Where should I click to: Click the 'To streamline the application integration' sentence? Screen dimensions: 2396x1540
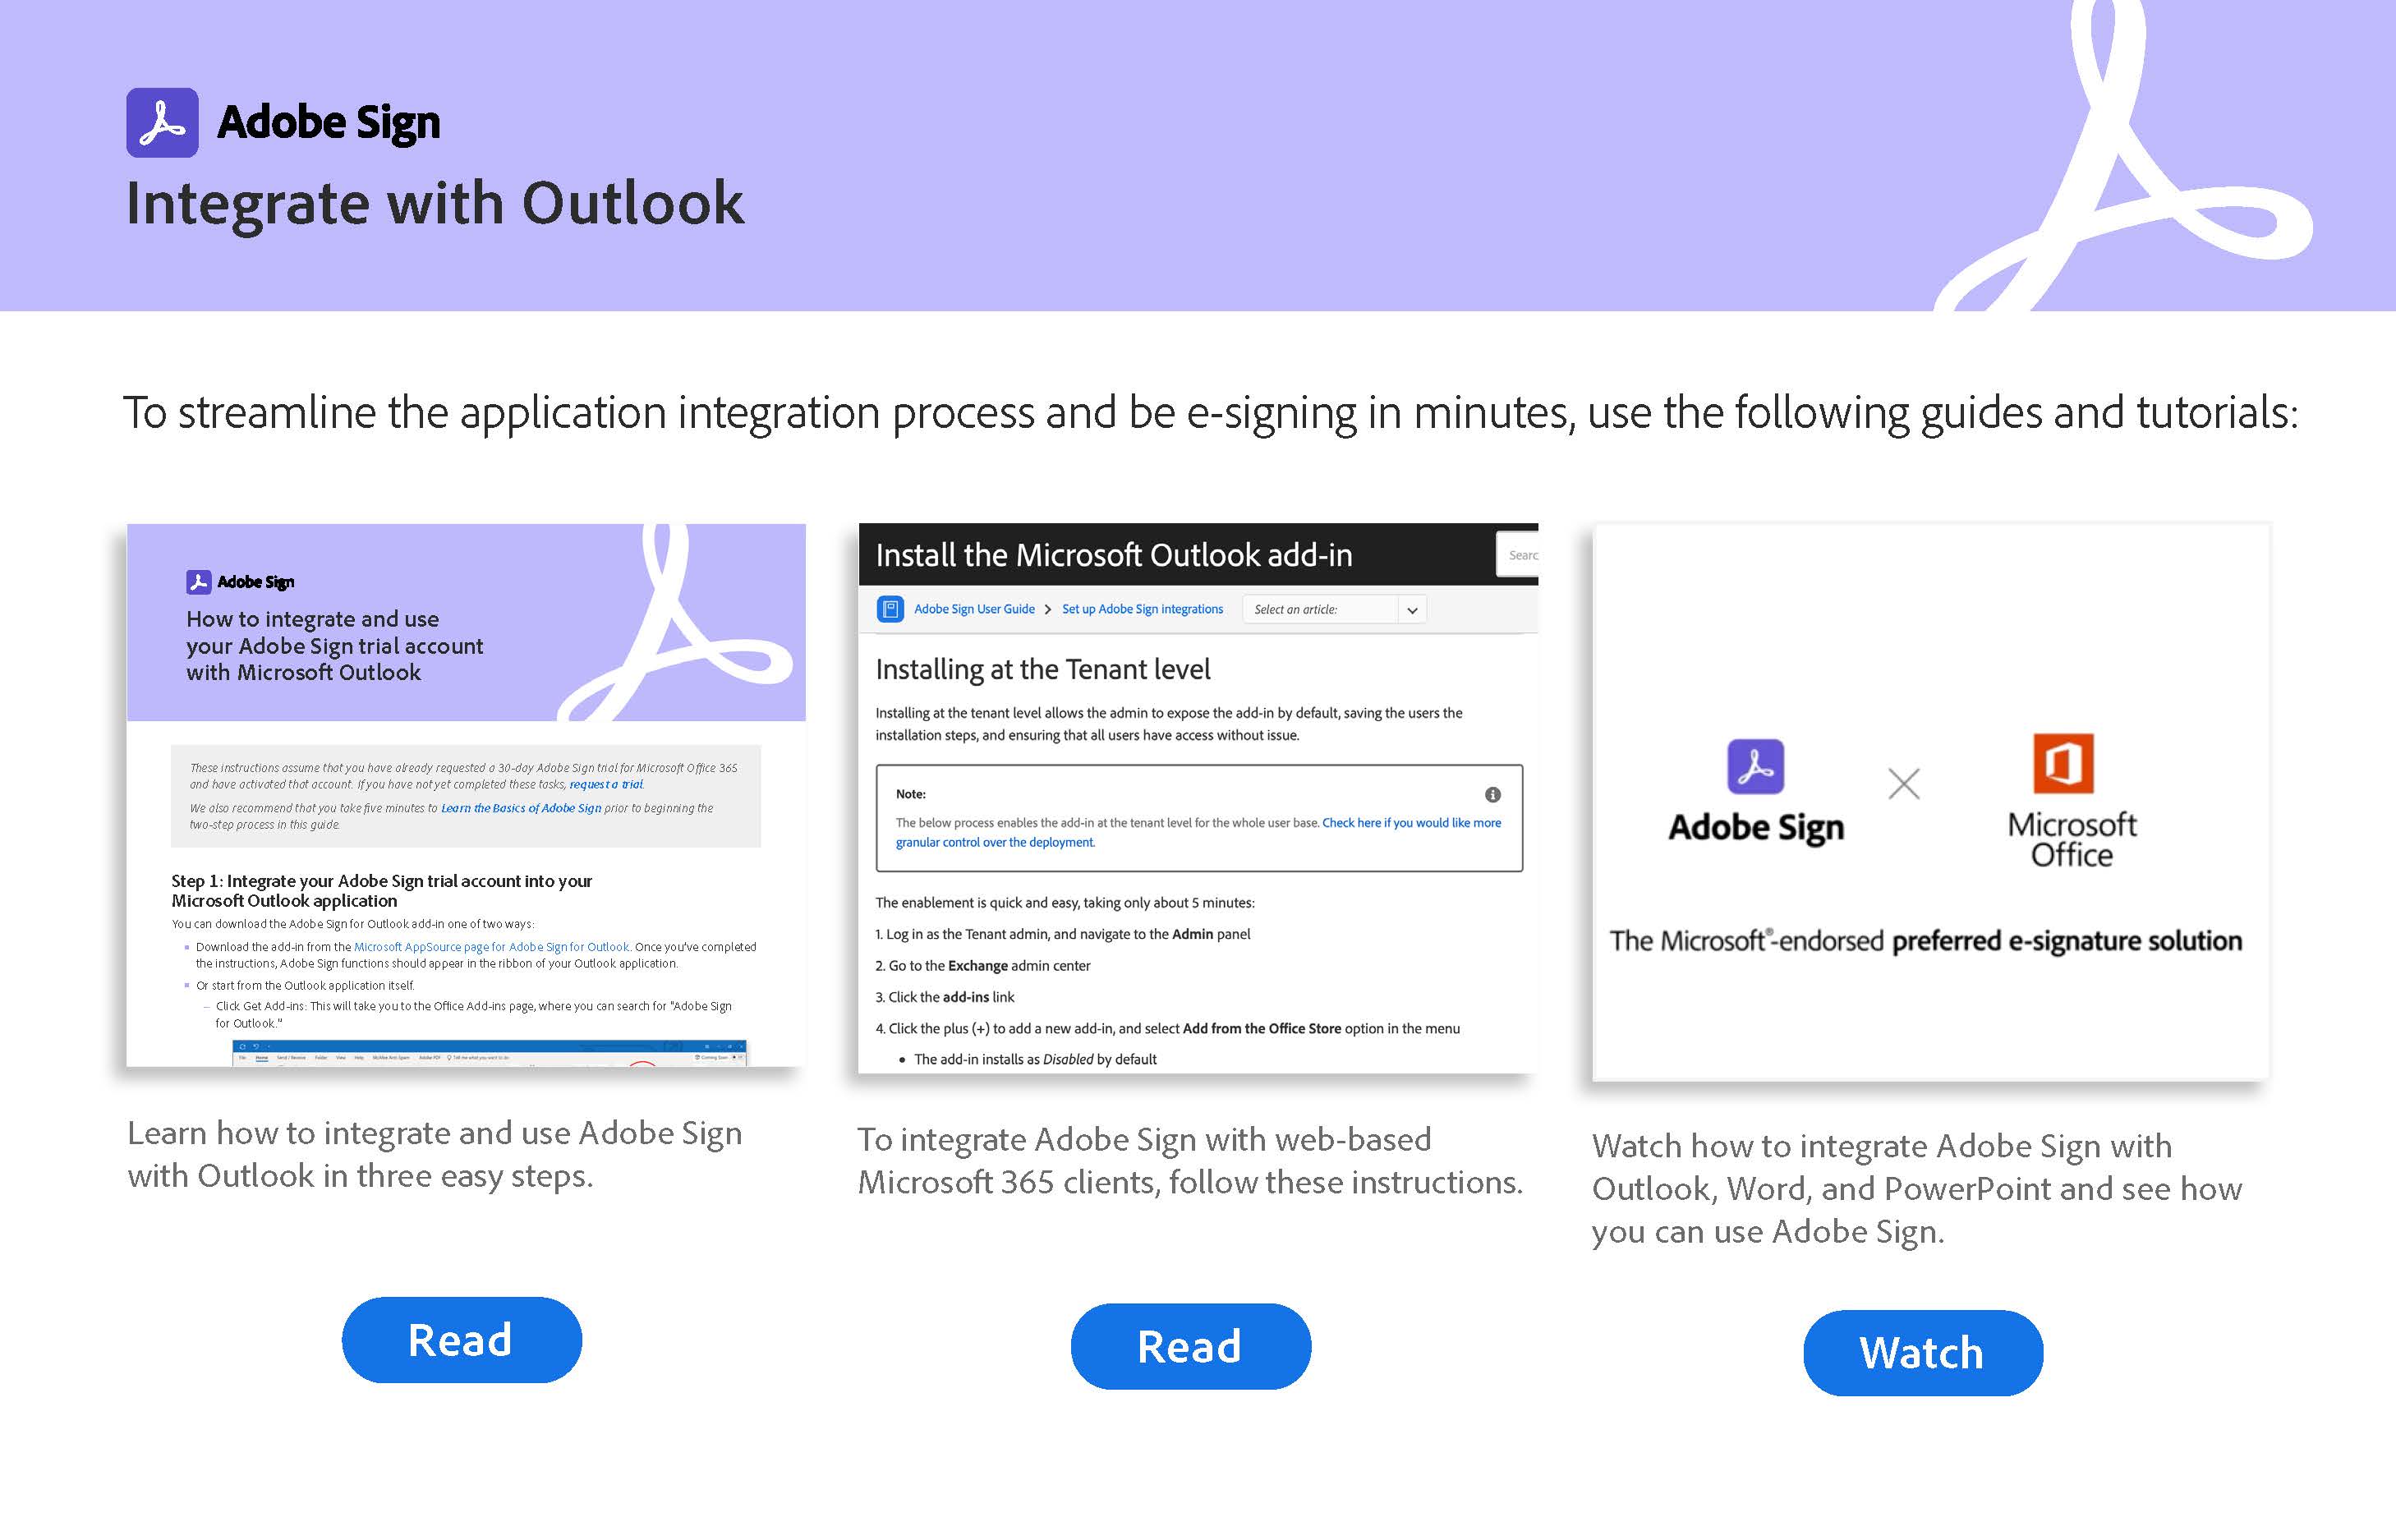pos(1211,413)
